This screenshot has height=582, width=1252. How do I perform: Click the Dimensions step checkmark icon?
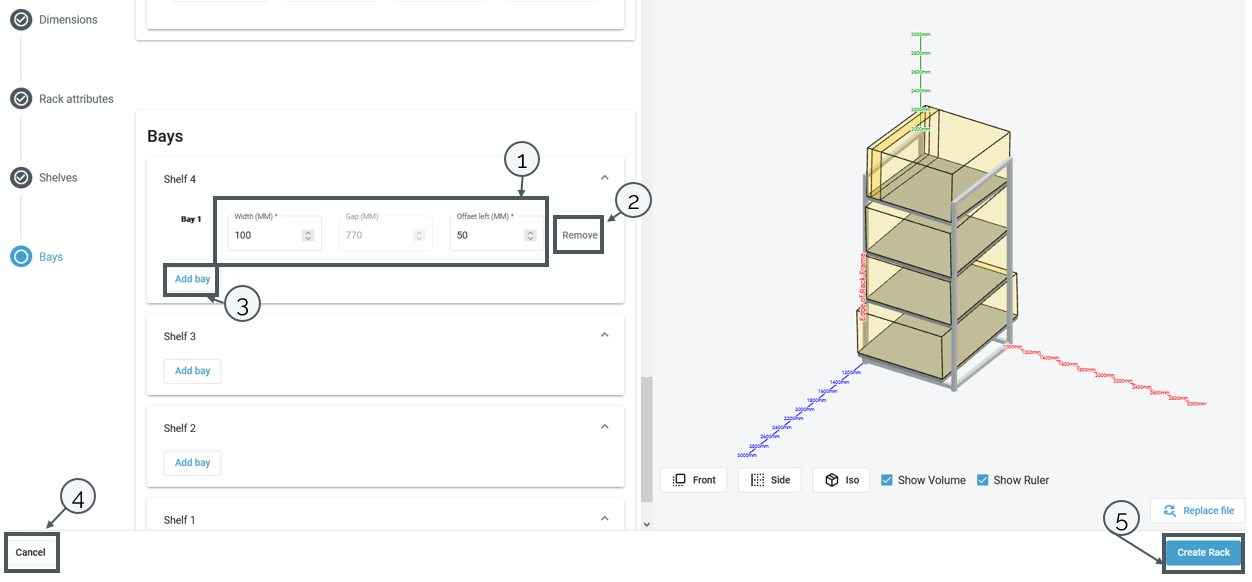[x=21, y=19]
